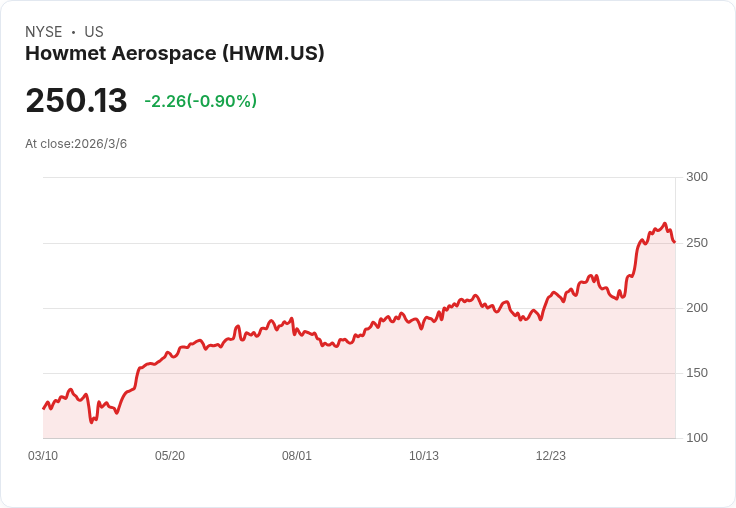Click the Howmet Aerospace (HWM.US) title
Screen dimensions: 736x508
pos(175,53)
